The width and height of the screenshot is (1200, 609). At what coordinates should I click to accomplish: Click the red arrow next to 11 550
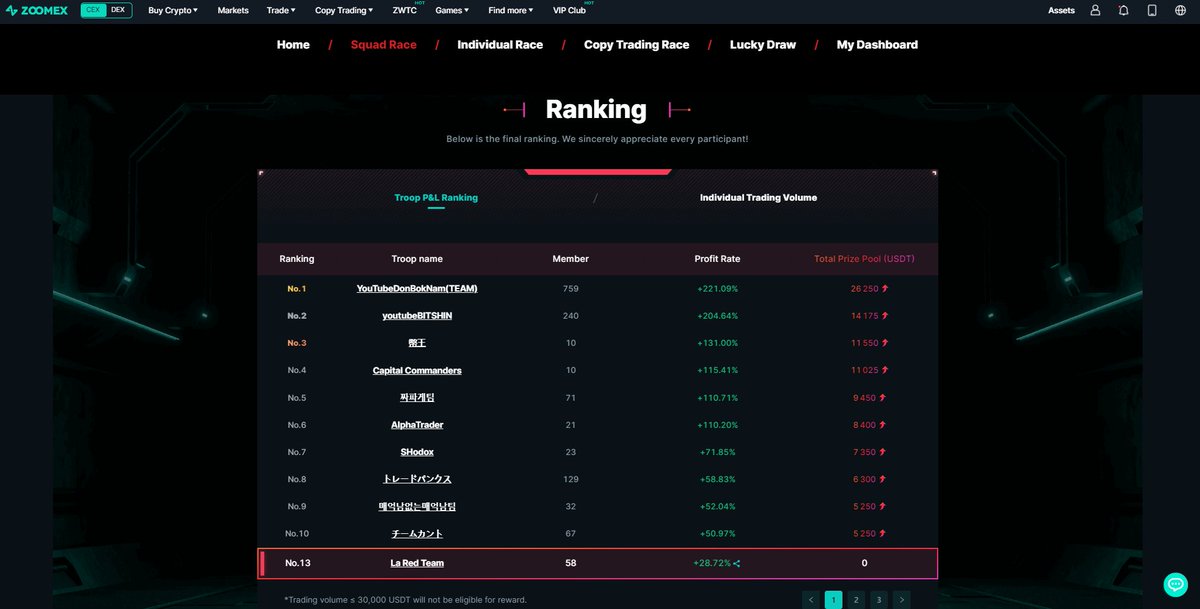pyautogui.click(x=885, y=343)
